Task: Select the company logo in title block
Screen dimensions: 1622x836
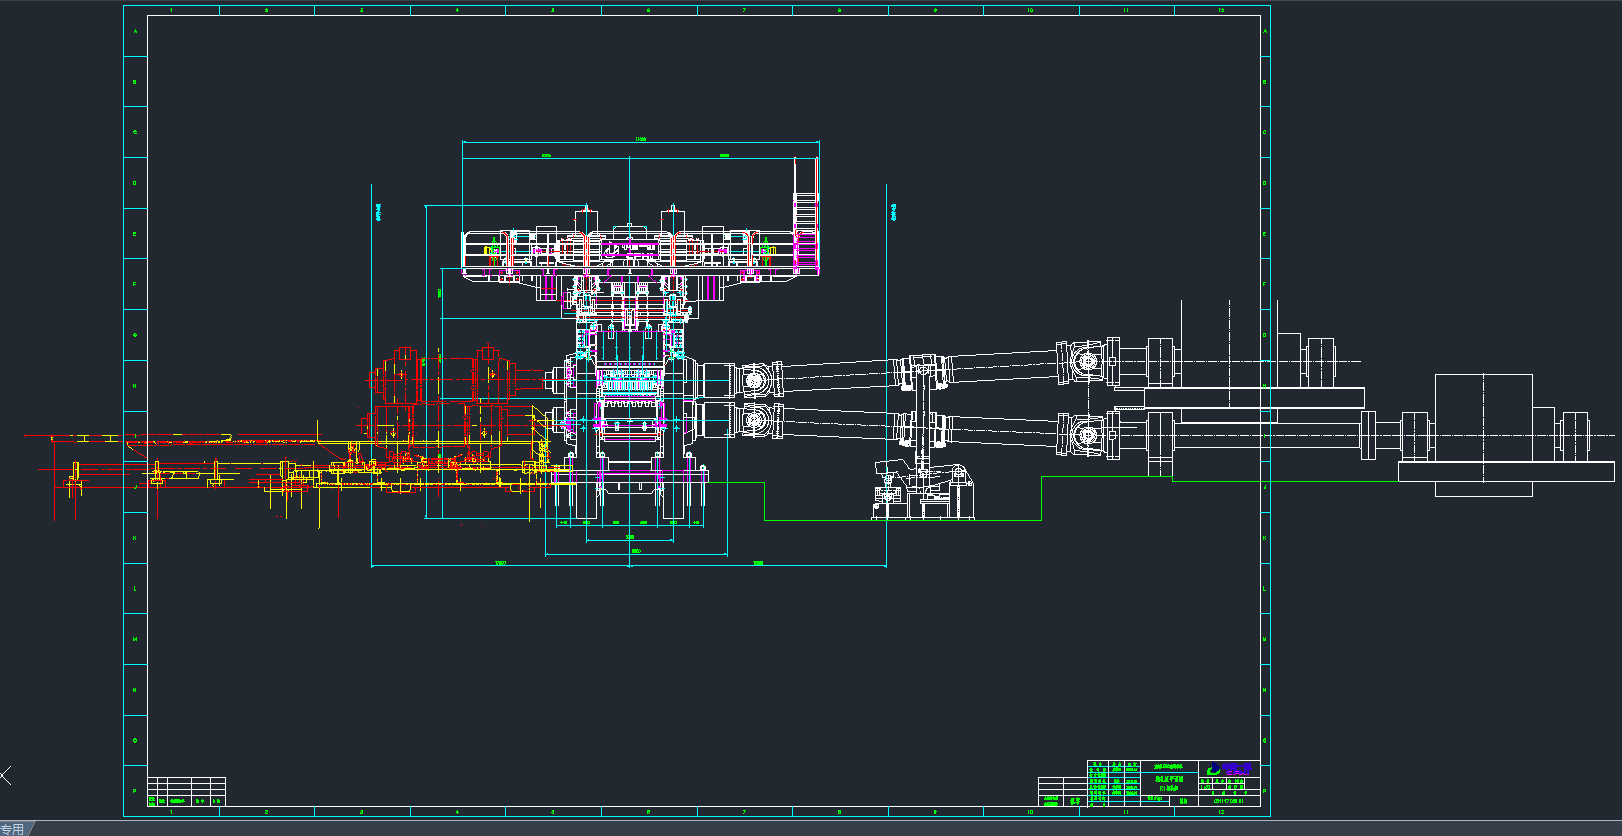Action: 1229,769
